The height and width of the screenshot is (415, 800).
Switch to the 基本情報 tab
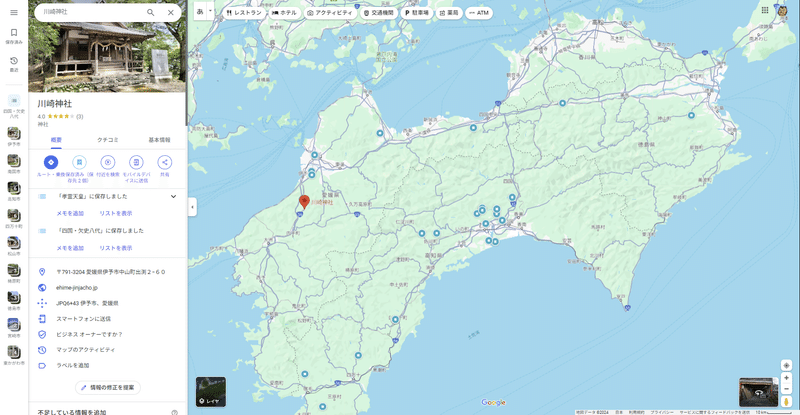(x=159, y=140)
